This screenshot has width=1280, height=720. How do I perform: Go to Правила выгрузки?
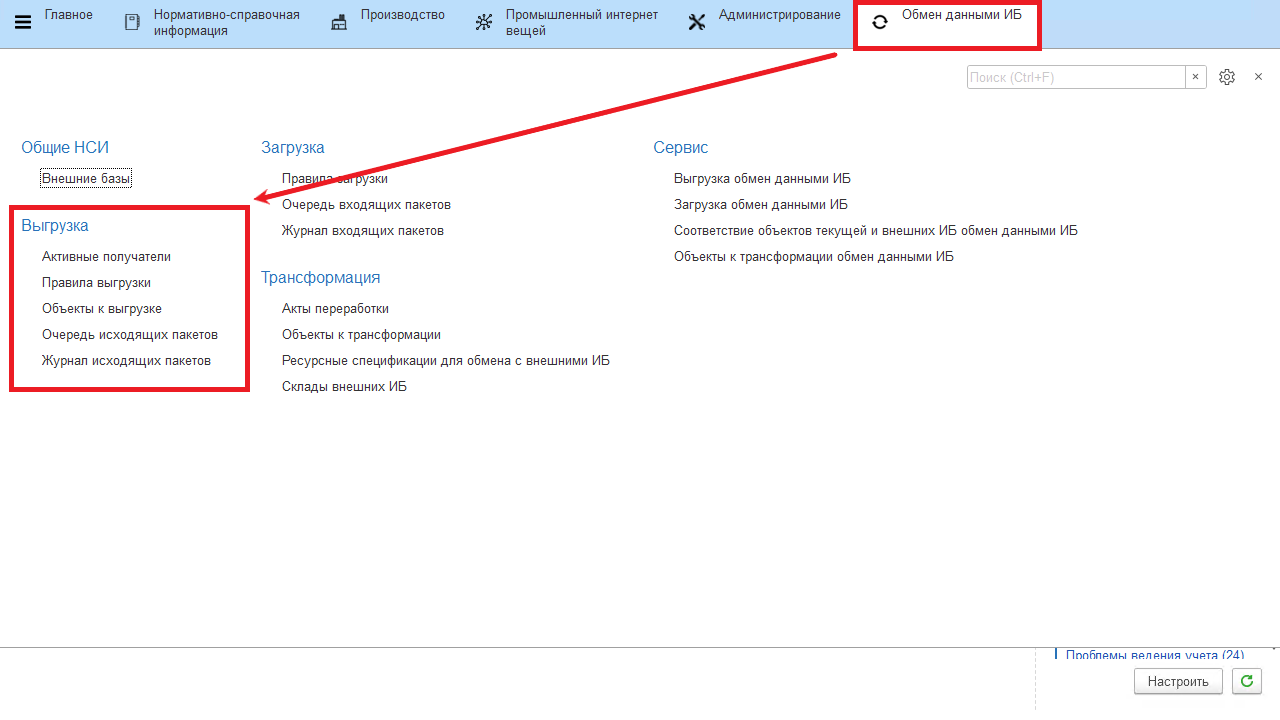click(x=96, y=283)
